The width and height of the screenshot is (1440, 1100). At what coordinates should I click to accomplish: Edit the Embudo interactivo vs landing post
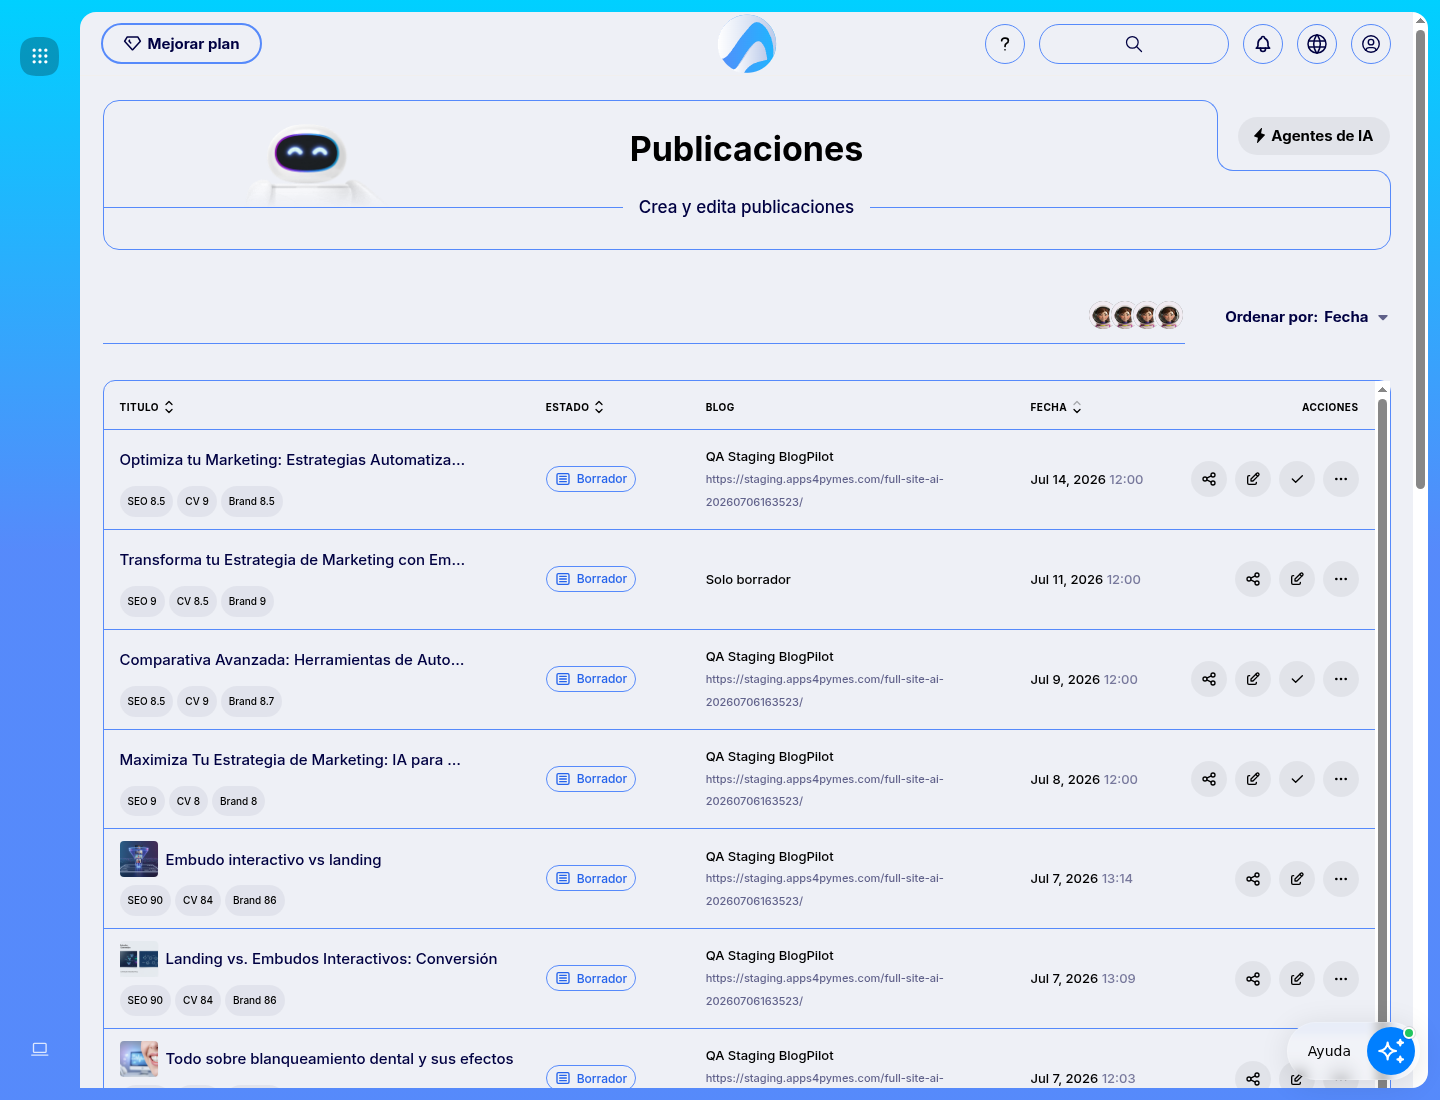pos(1297,879)
